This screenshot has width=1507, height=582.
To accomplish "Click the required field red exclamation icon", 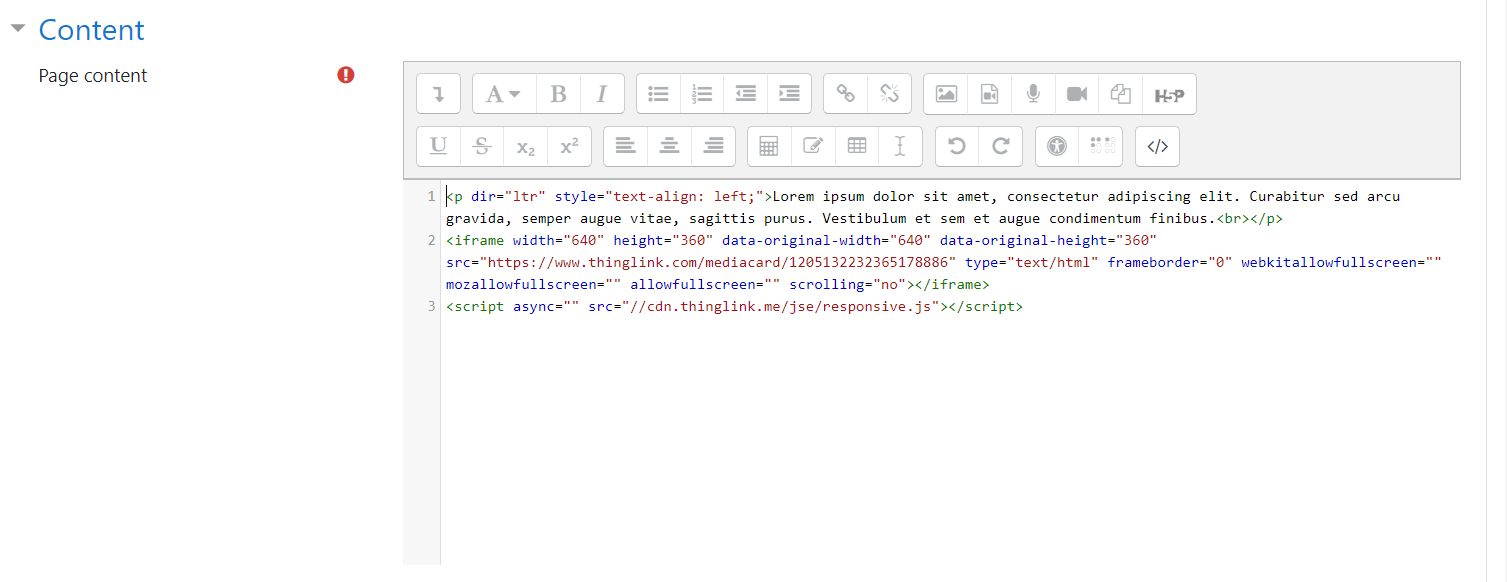I will tap(346, 75).
